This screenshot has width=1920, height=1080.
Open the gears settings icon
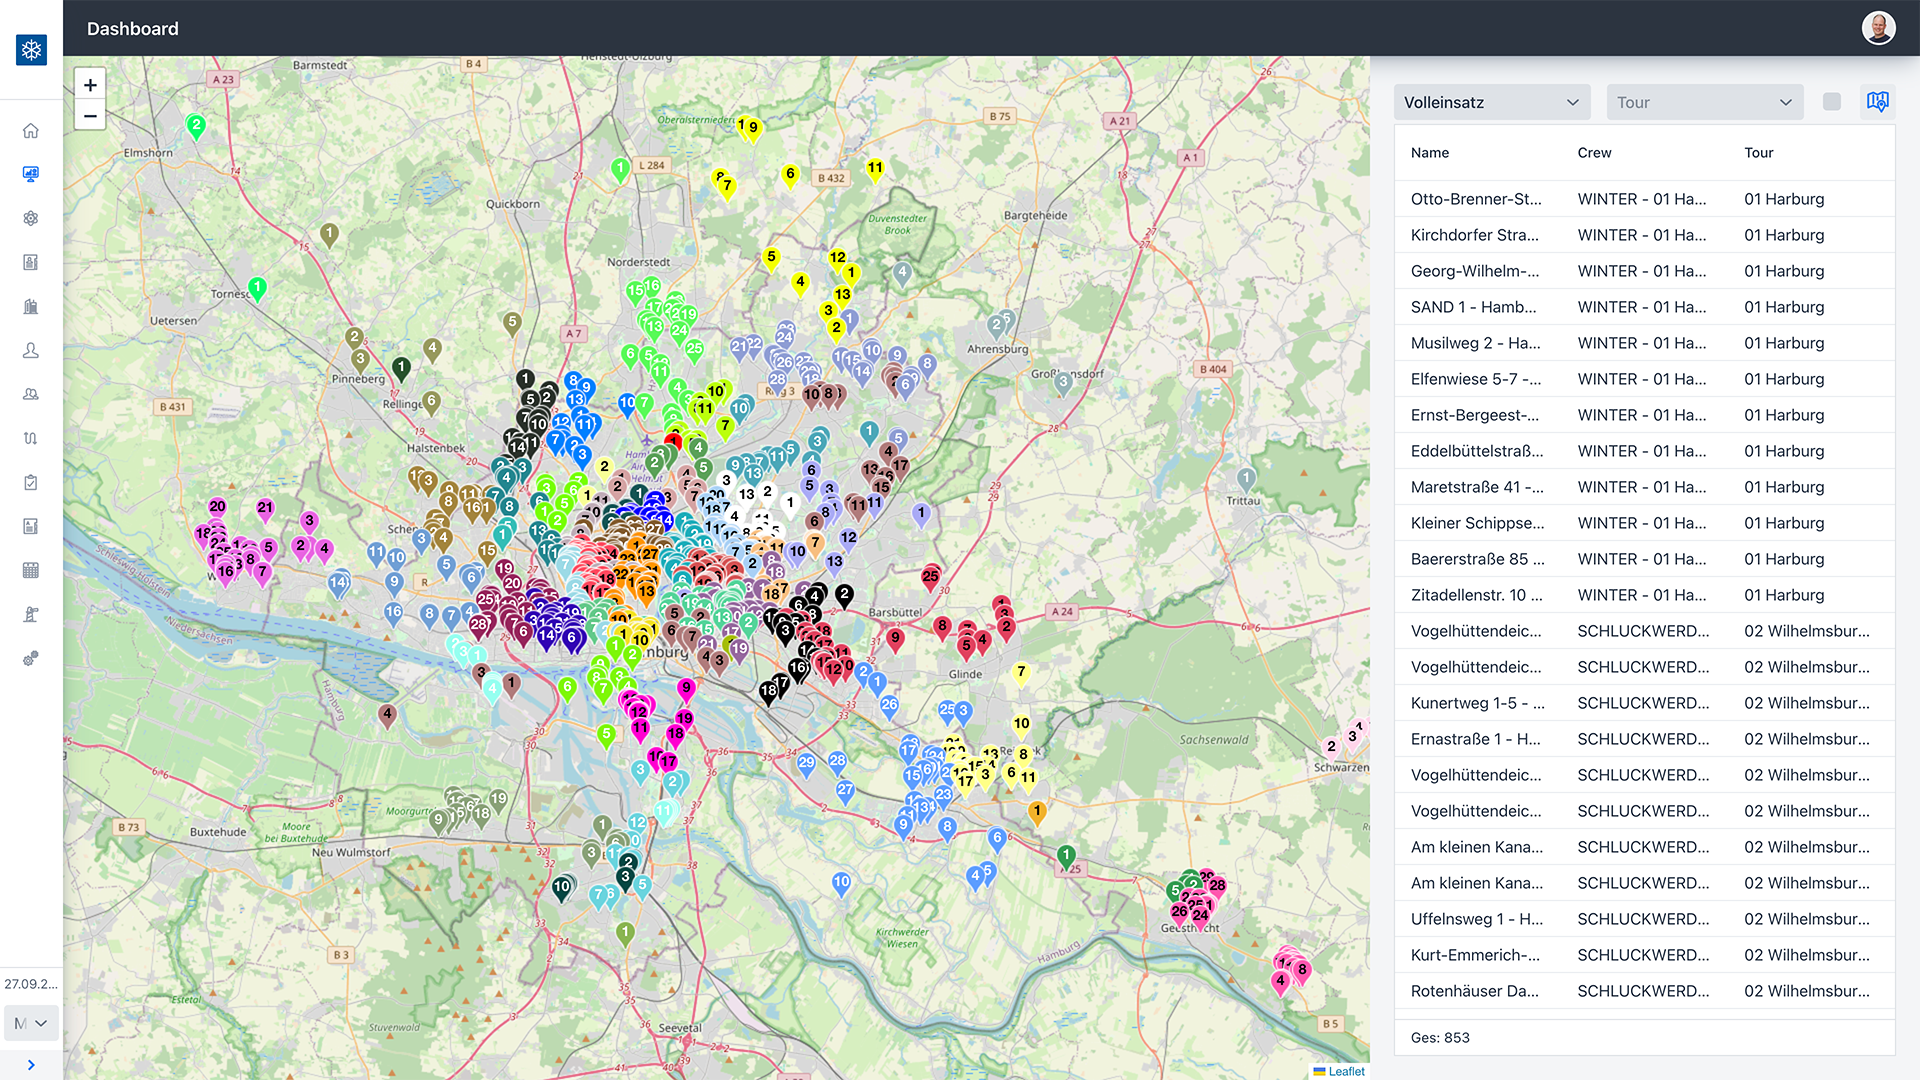(x=31, y=658)
